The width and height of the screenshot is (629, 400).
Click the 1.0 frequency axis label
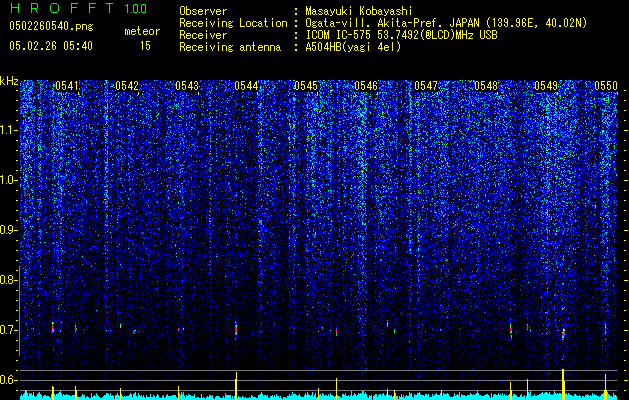click(x=9, y=180)
